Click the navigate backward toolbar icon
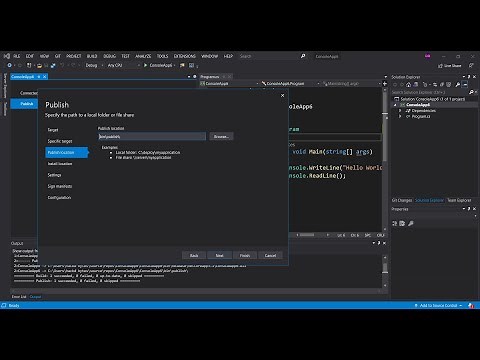480x360 pixels. 10,65
